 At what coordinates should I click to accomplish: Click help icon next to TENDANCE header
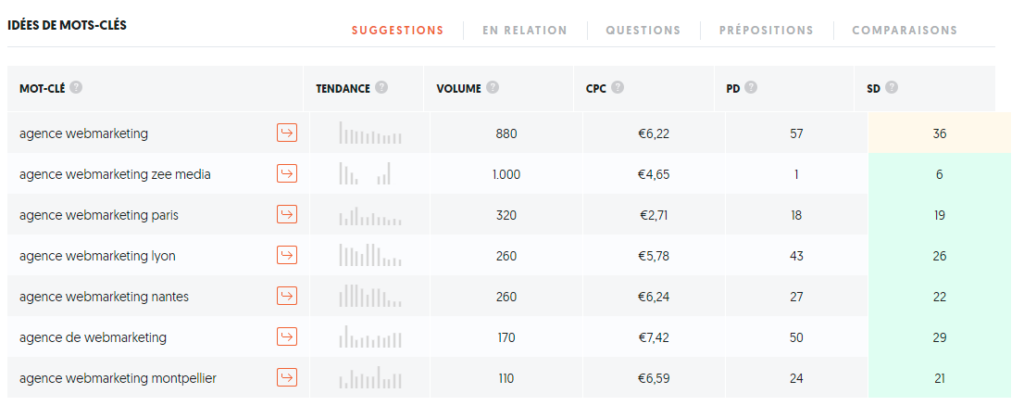point(381,87)
